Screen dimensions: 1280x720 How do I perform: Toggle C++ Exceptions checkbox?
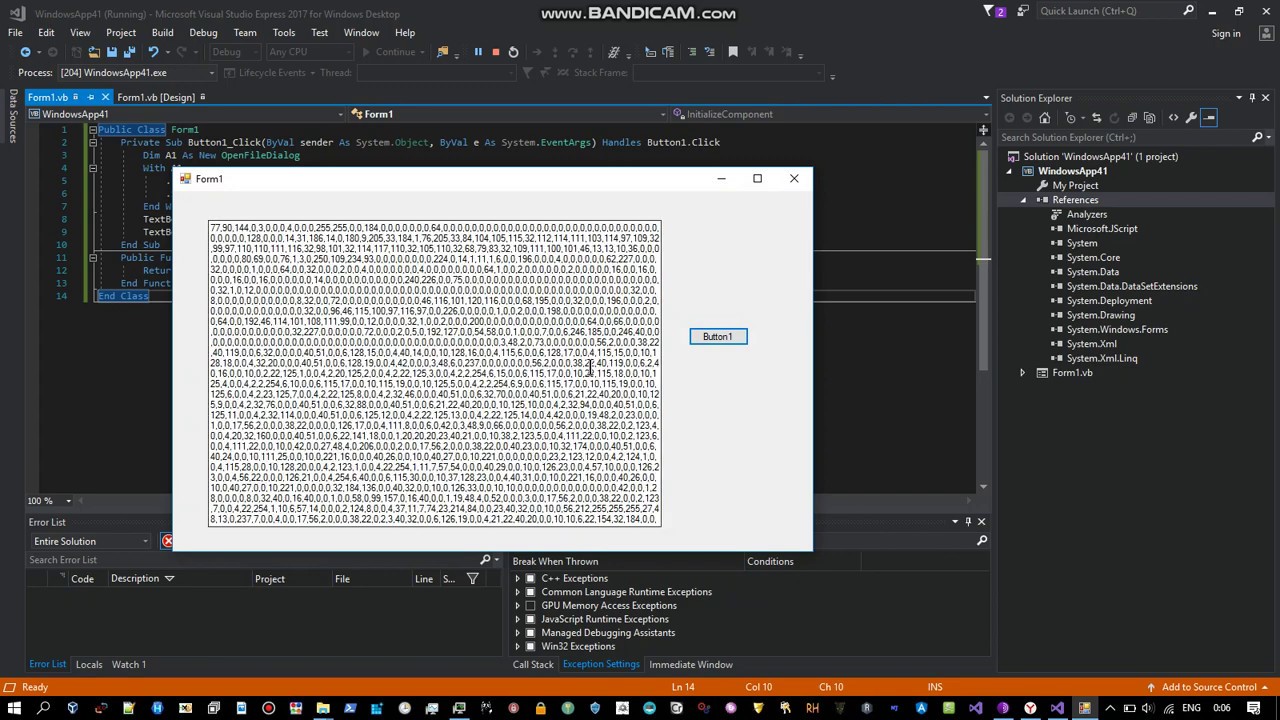[531, 579]
